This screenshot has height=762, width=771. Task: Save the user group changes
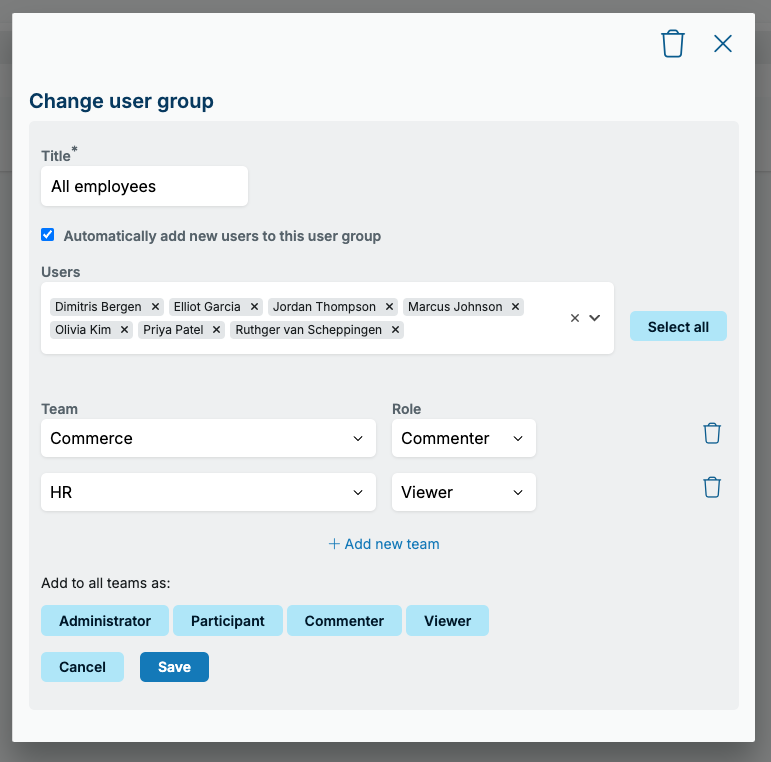(x=174, y=667)
